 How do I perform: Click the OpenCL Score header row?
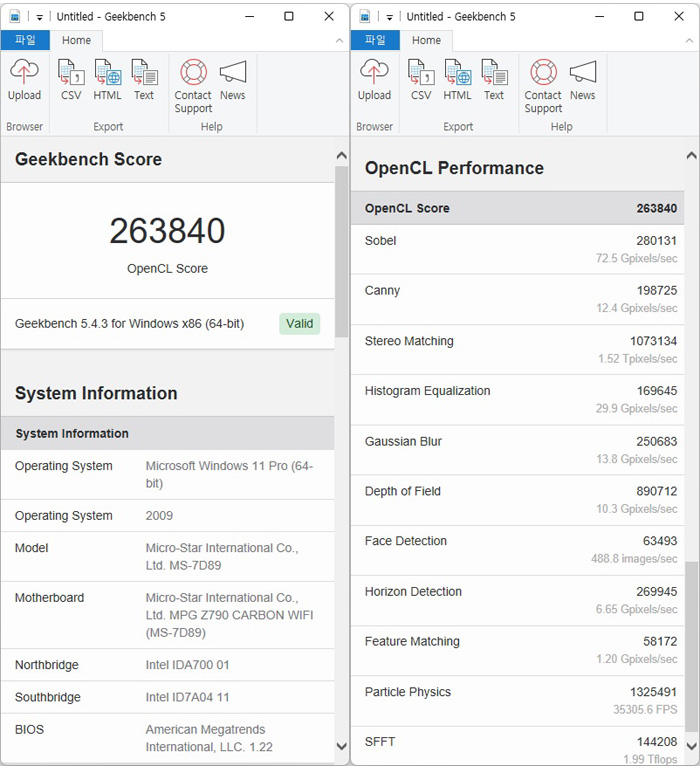(518, 208)
